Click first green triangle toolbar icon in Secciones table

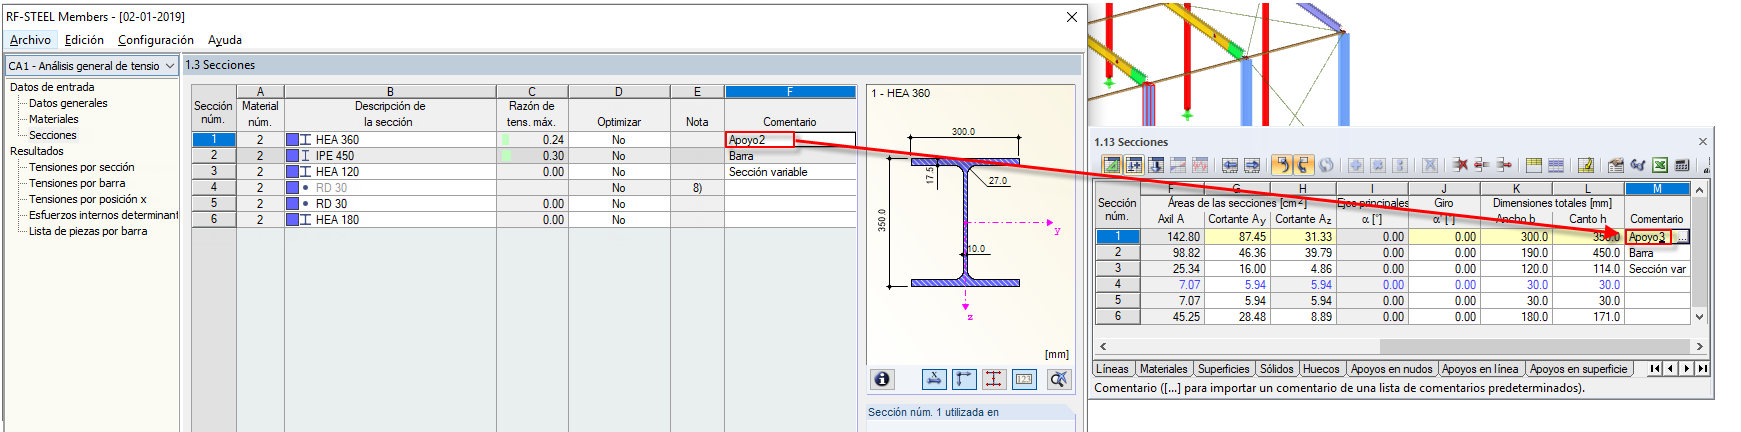tap(1111, 165)
